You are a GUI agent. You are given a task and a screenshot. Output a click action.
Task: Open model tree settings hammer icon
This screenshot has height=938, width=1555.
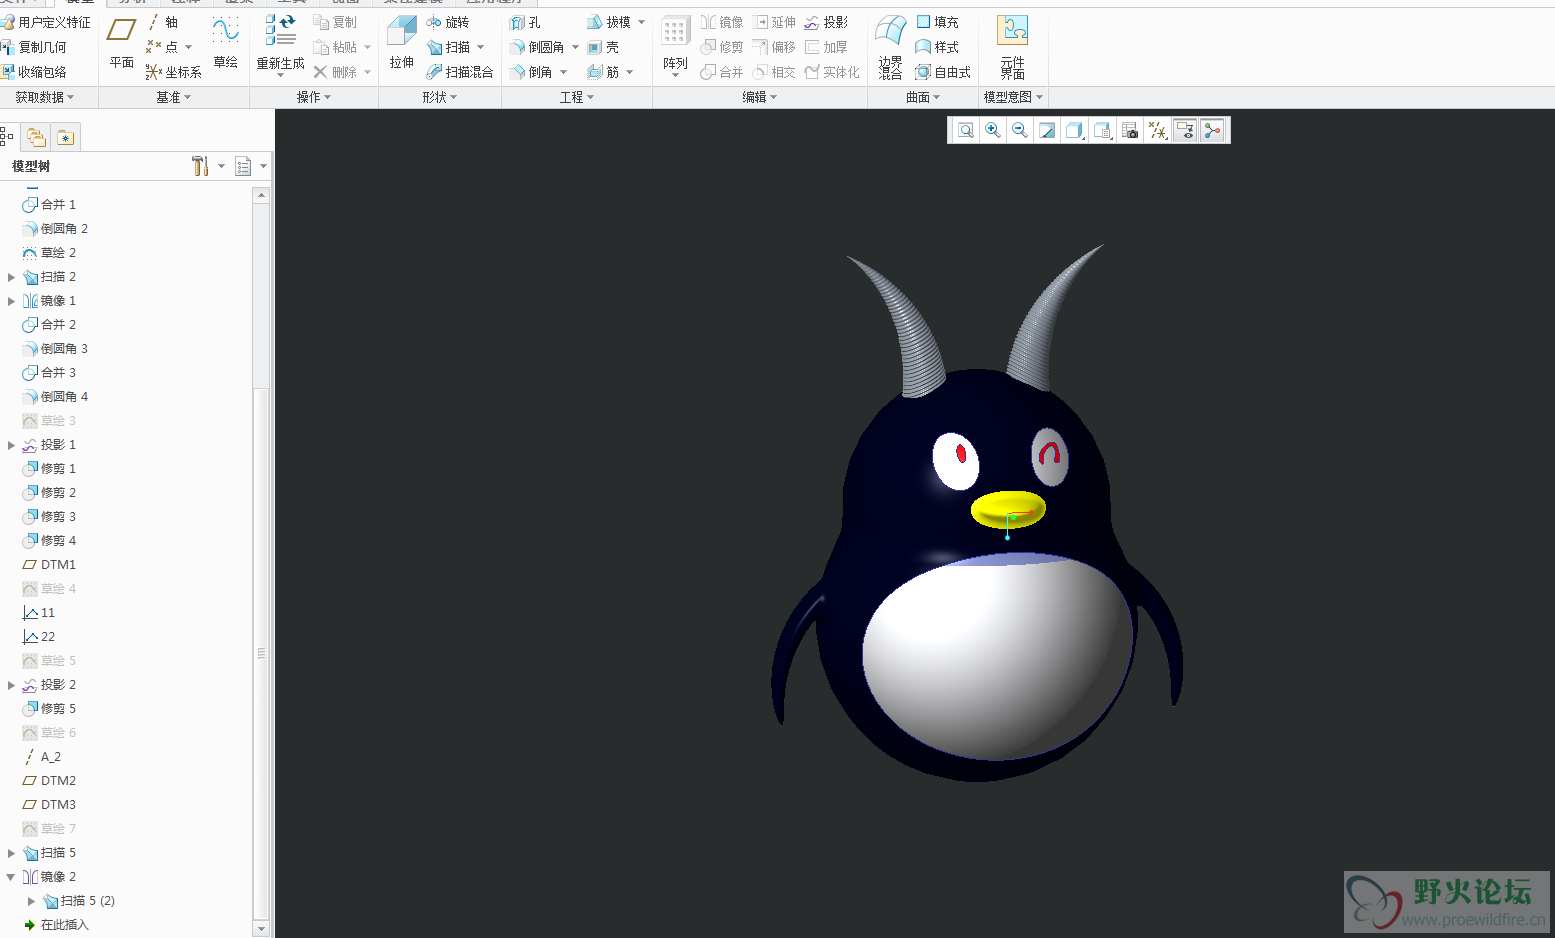click(x=200, y=166)
